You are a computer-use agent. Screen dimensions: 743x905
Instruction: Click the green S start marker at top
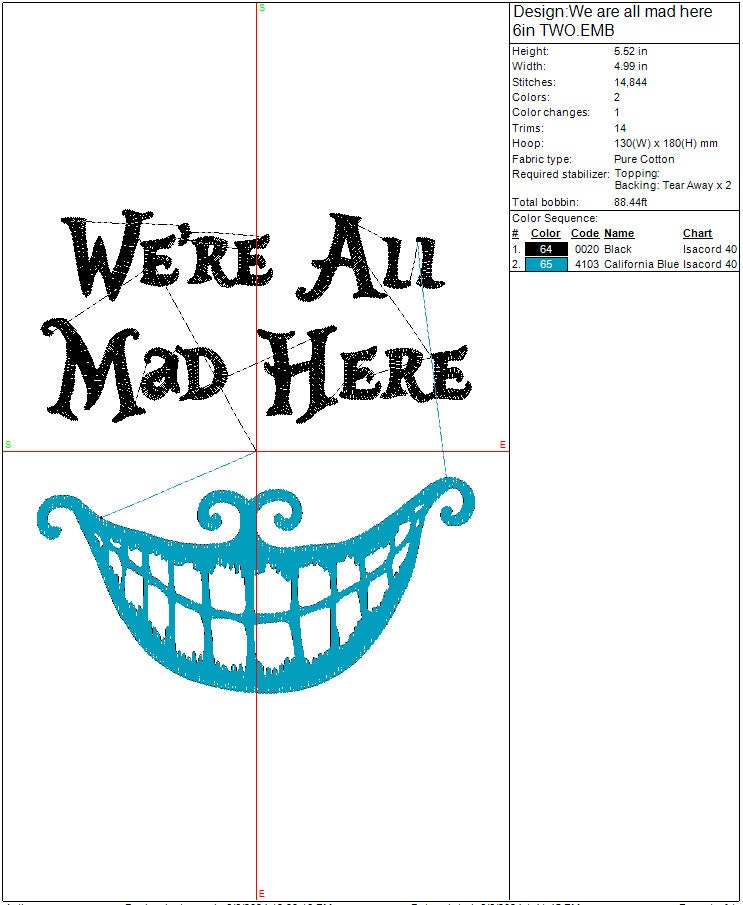pyautogui.click(x=262, y=7)
